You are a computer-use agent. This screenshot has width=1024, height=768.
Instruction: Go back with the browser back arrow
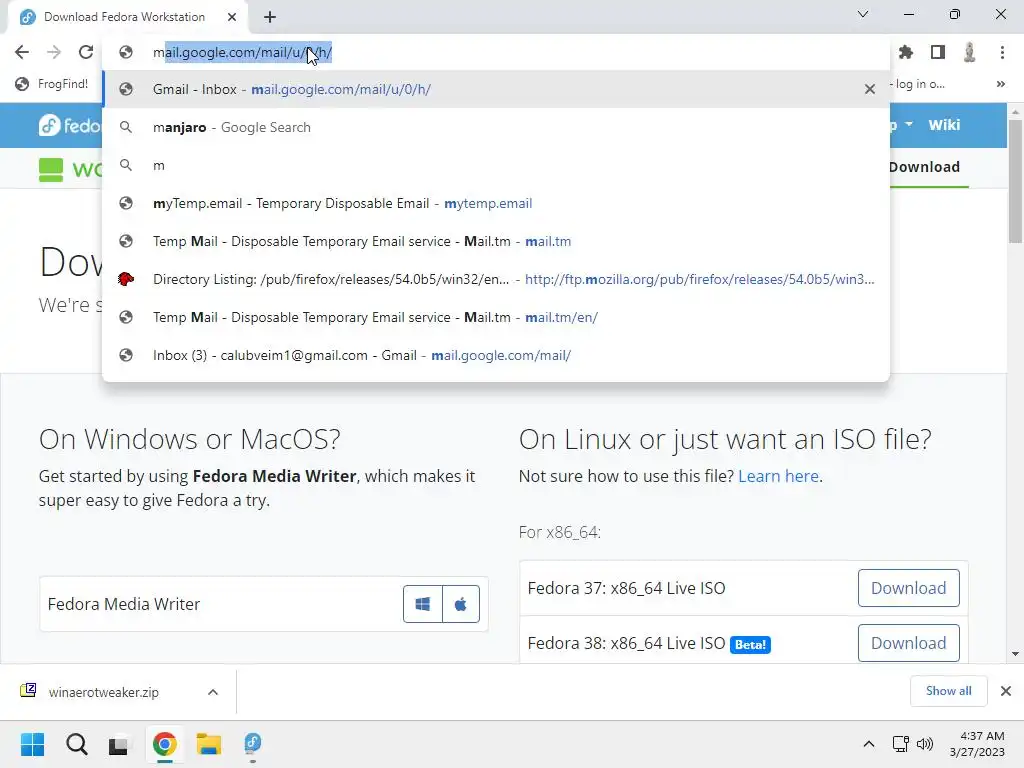tap(22, 52)
